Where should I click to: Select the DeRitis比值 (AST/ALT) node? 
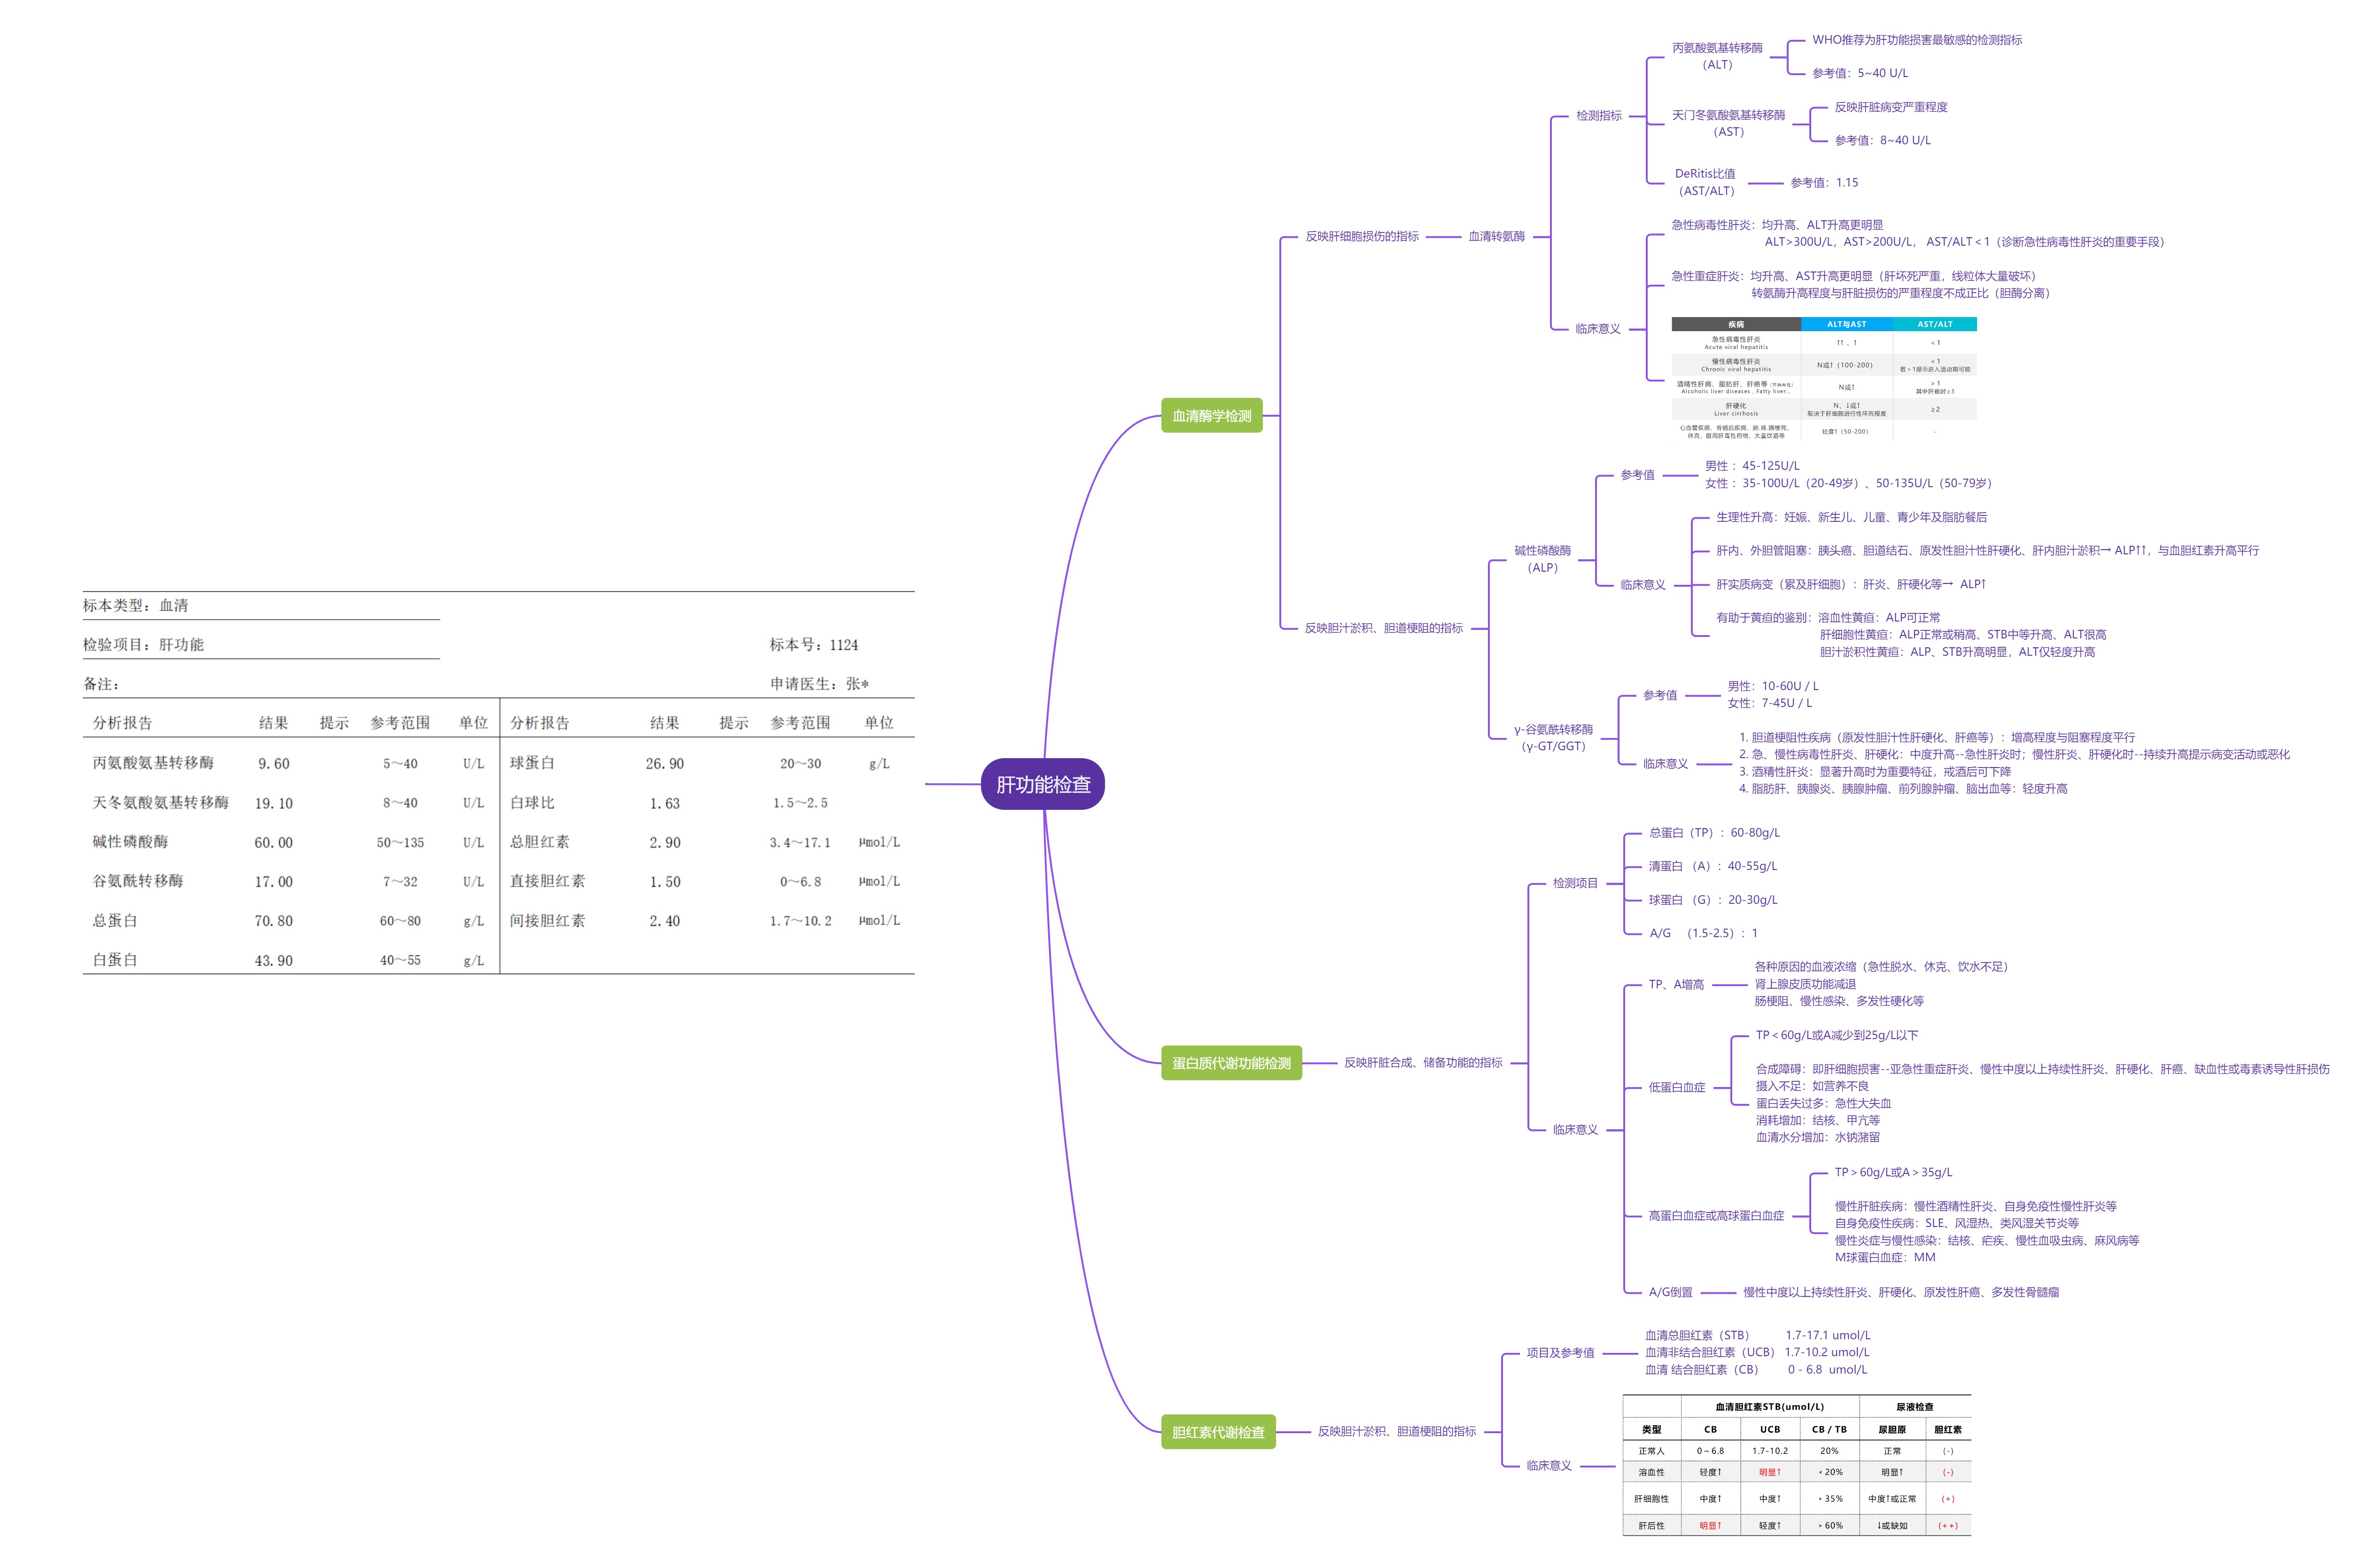[x=1705, y=182]
